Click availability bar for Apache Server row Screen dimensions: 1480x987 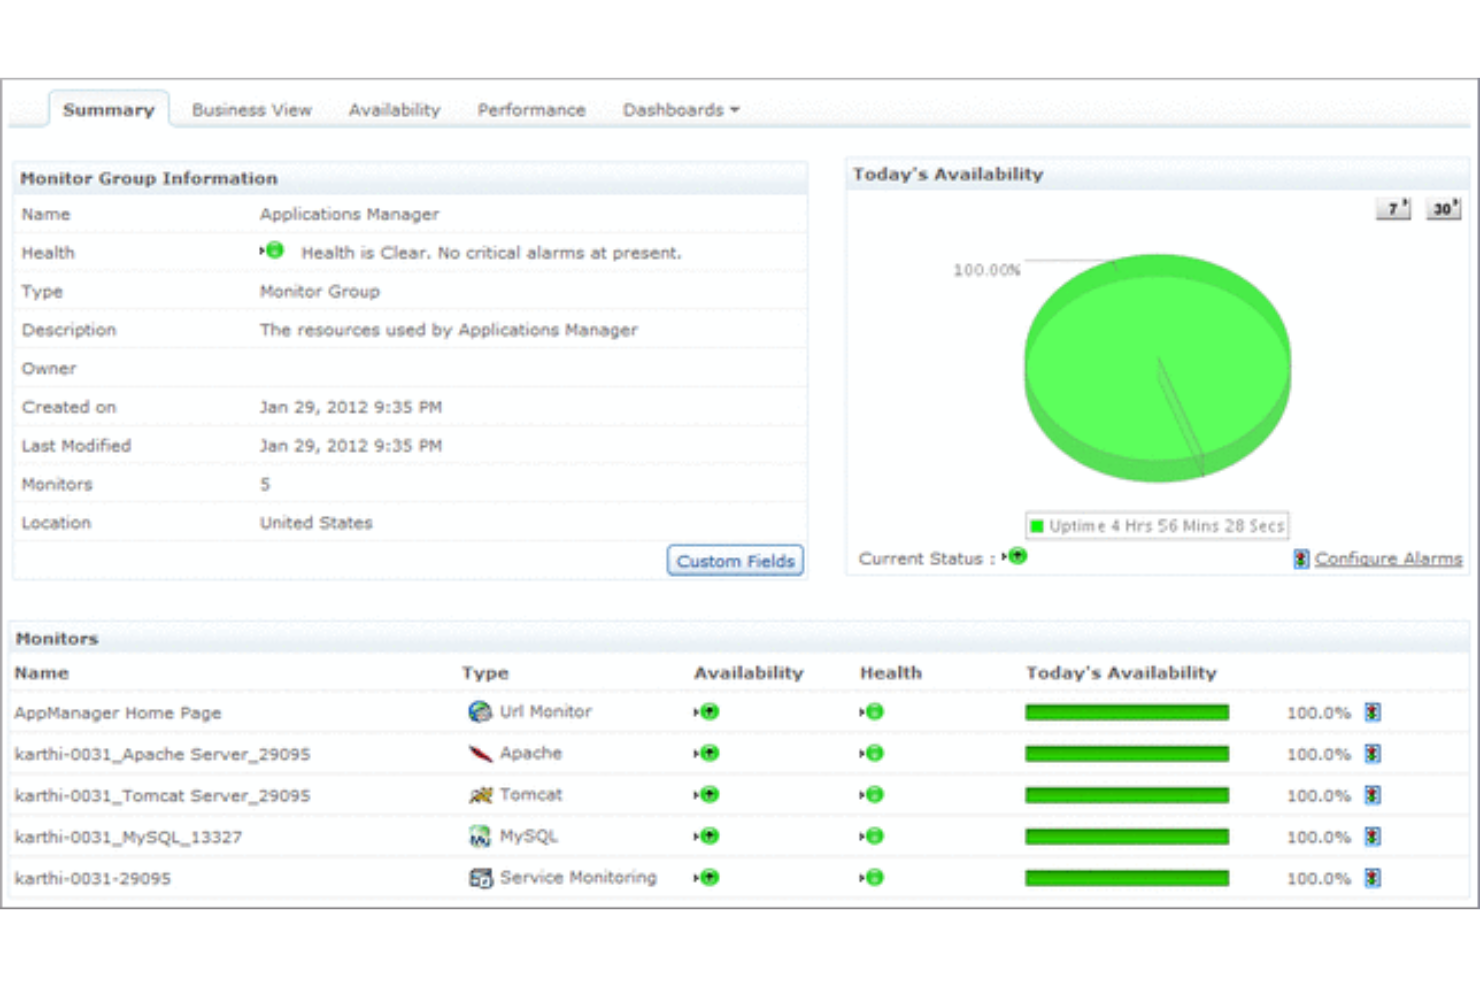pyautogui.click(x=1127, y=754)
